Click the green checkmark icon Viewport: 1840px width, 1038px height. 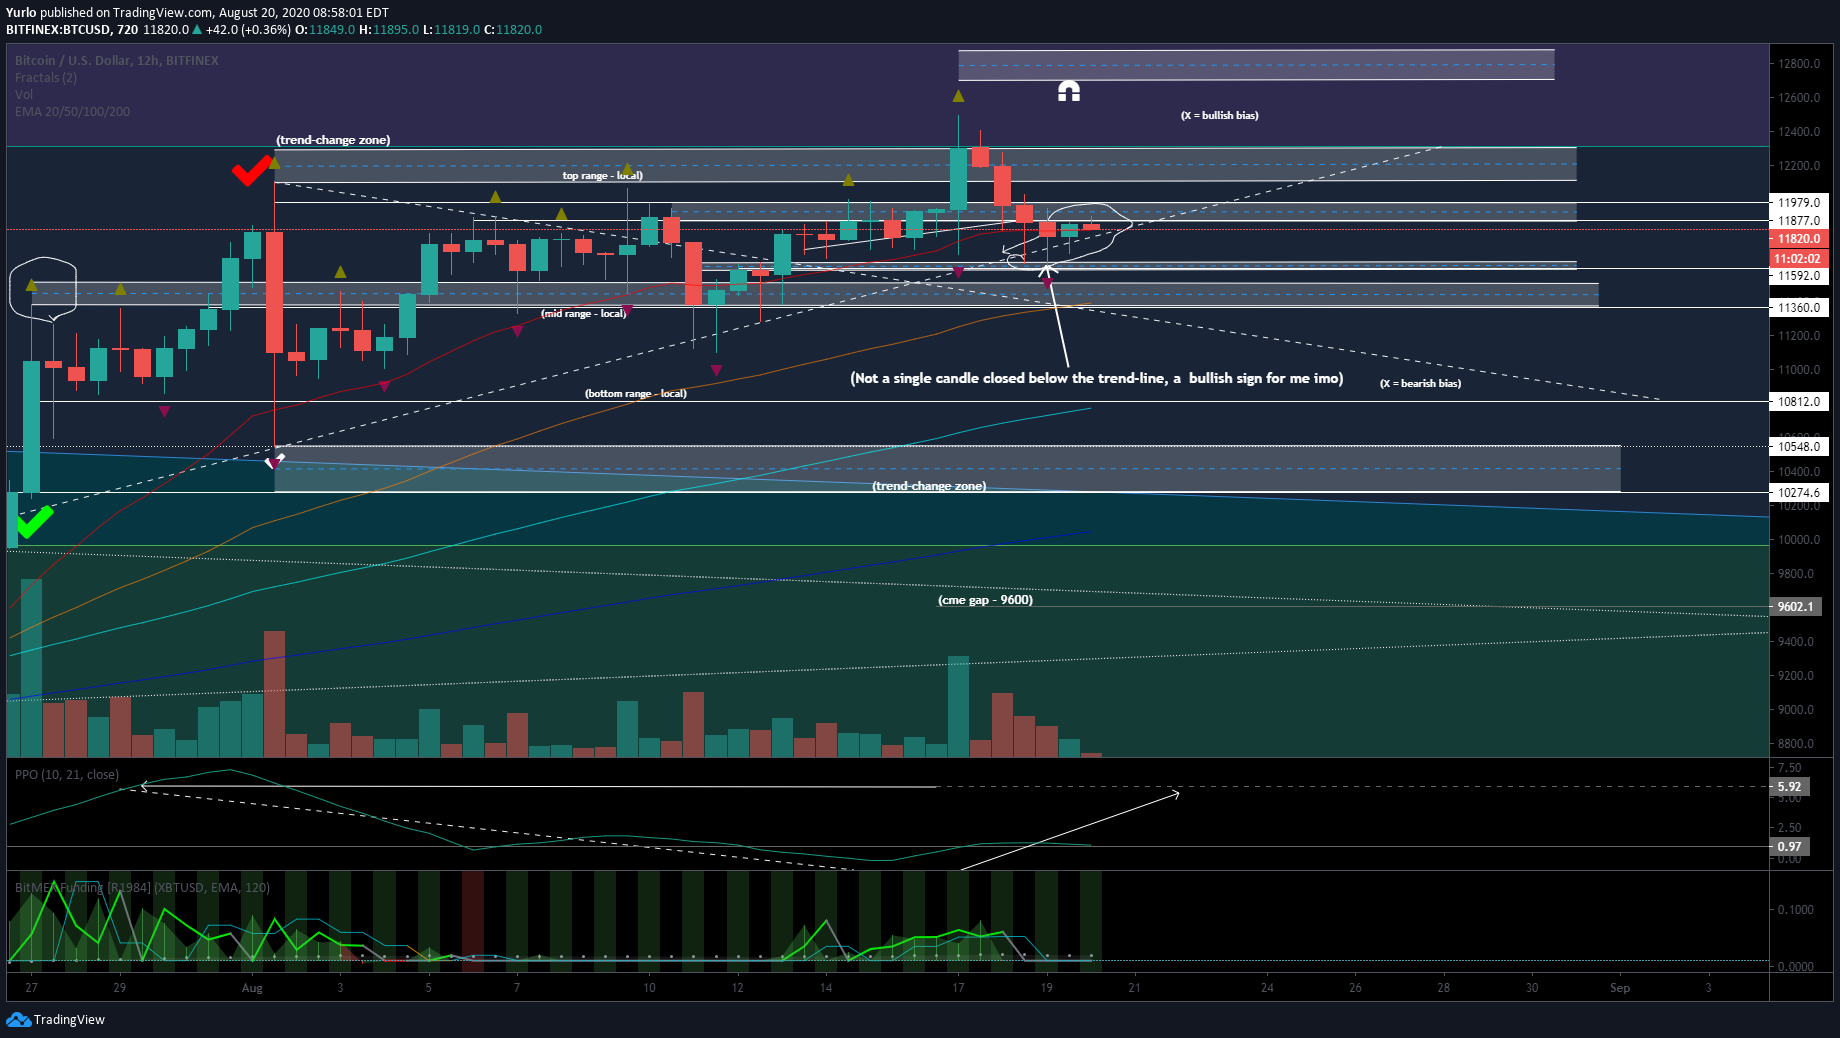coord(34,521)
